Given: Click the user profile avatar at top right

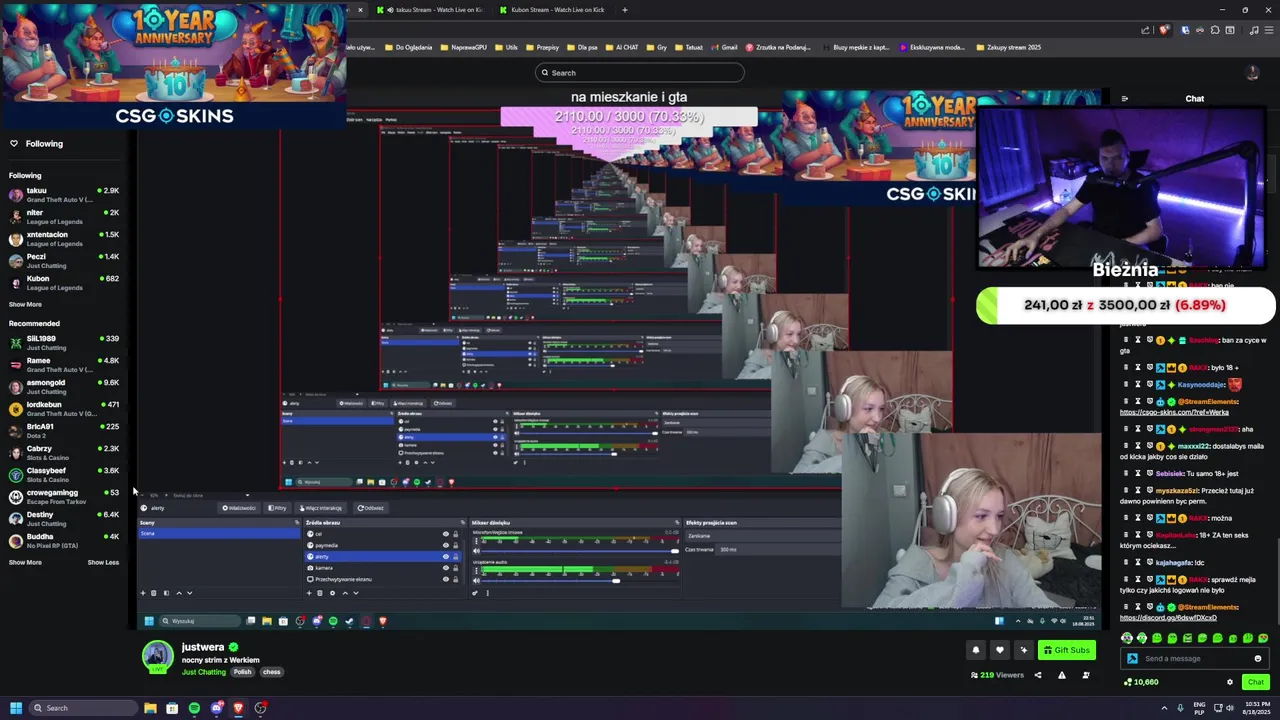Looking at the screenshot, I should pyautogui.click(x=1252, y=72).
